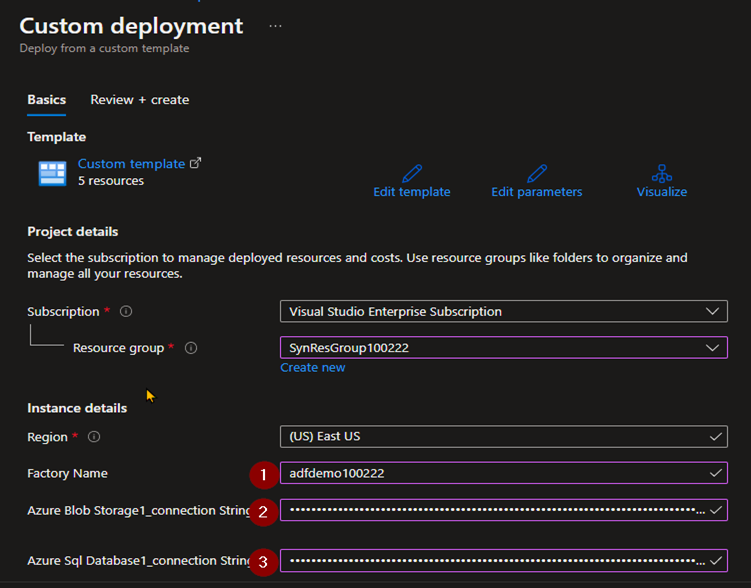The height and width of the screenshot is (588, 751).
Task: Open the Region dropdown showing East US
Action: (504, 437)
